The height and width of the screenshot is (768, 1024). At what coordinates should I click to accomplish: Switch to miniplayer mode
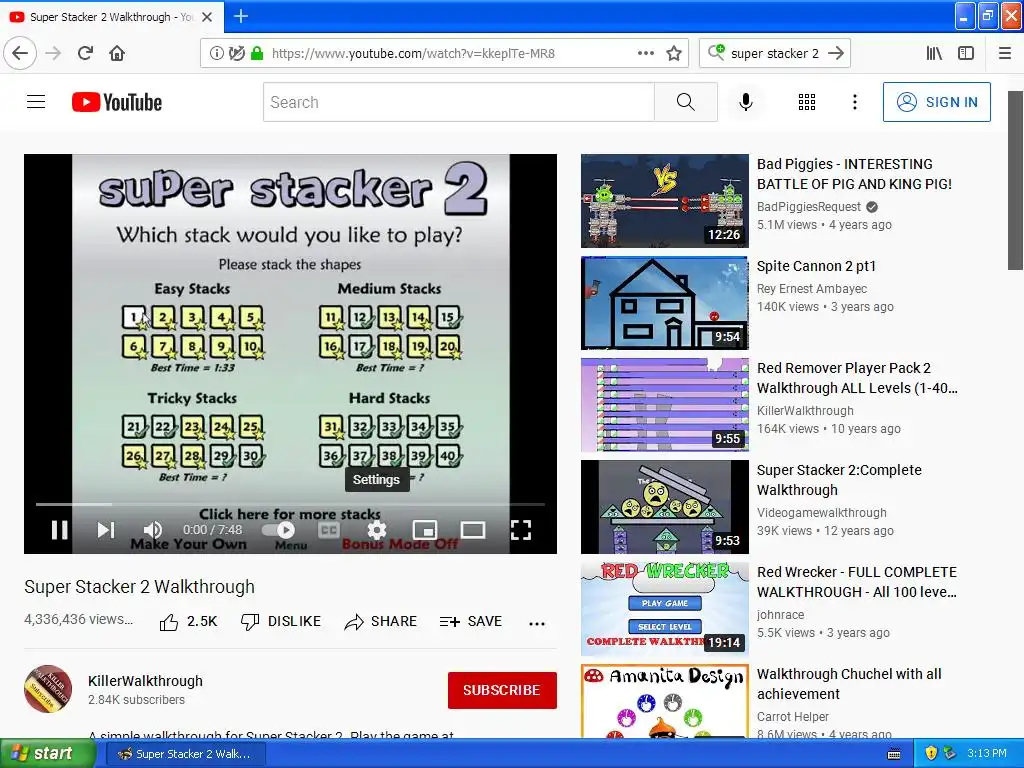coord(425,530)
